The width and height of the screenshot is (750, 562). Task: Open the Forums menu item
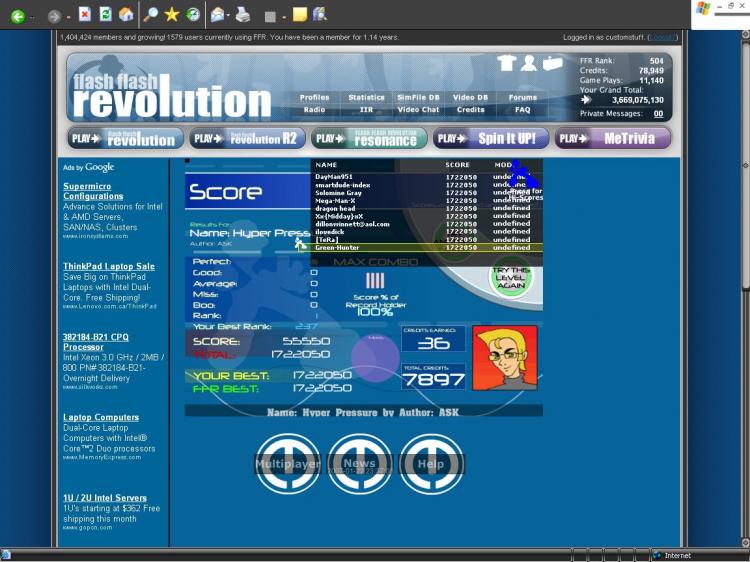(x=522, y=98)
